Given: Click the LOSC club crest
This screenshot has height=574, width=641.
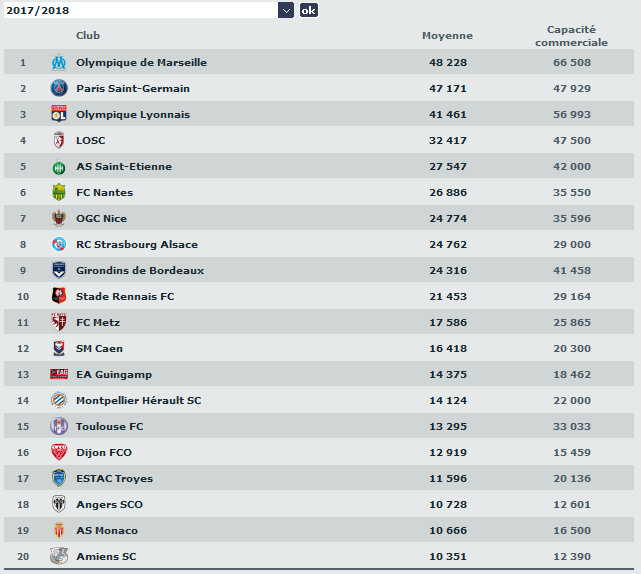Looking at the screenshot, I should click(x=59, y=140).
